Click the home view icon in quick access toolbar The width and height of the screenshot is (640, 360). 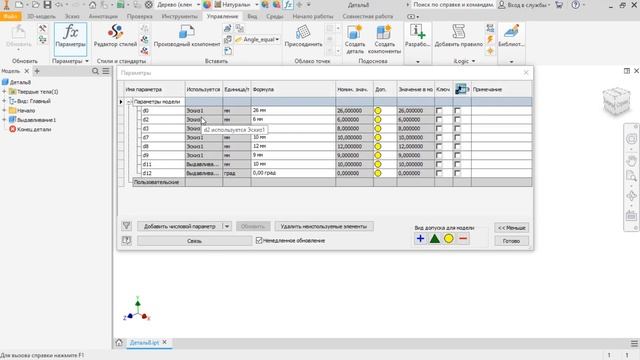[93, 5]
